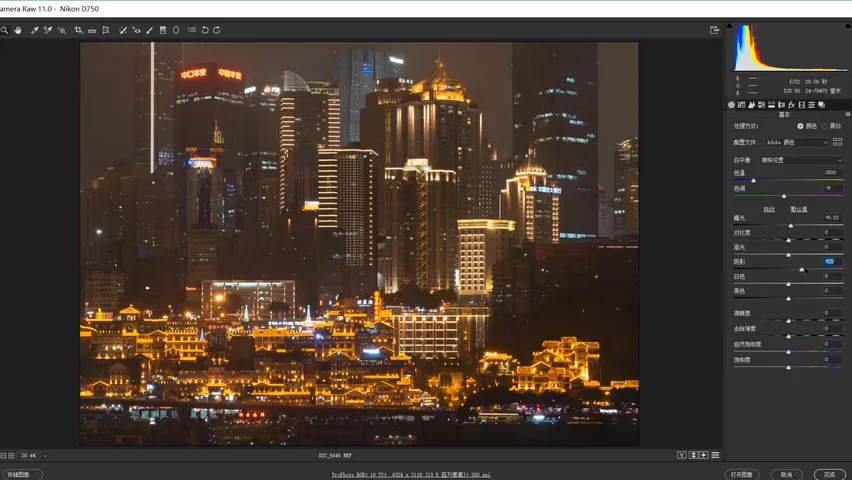Swap before and after settings icon
The height and width of the screenshot is (480, 852).
tap(693, 455)
